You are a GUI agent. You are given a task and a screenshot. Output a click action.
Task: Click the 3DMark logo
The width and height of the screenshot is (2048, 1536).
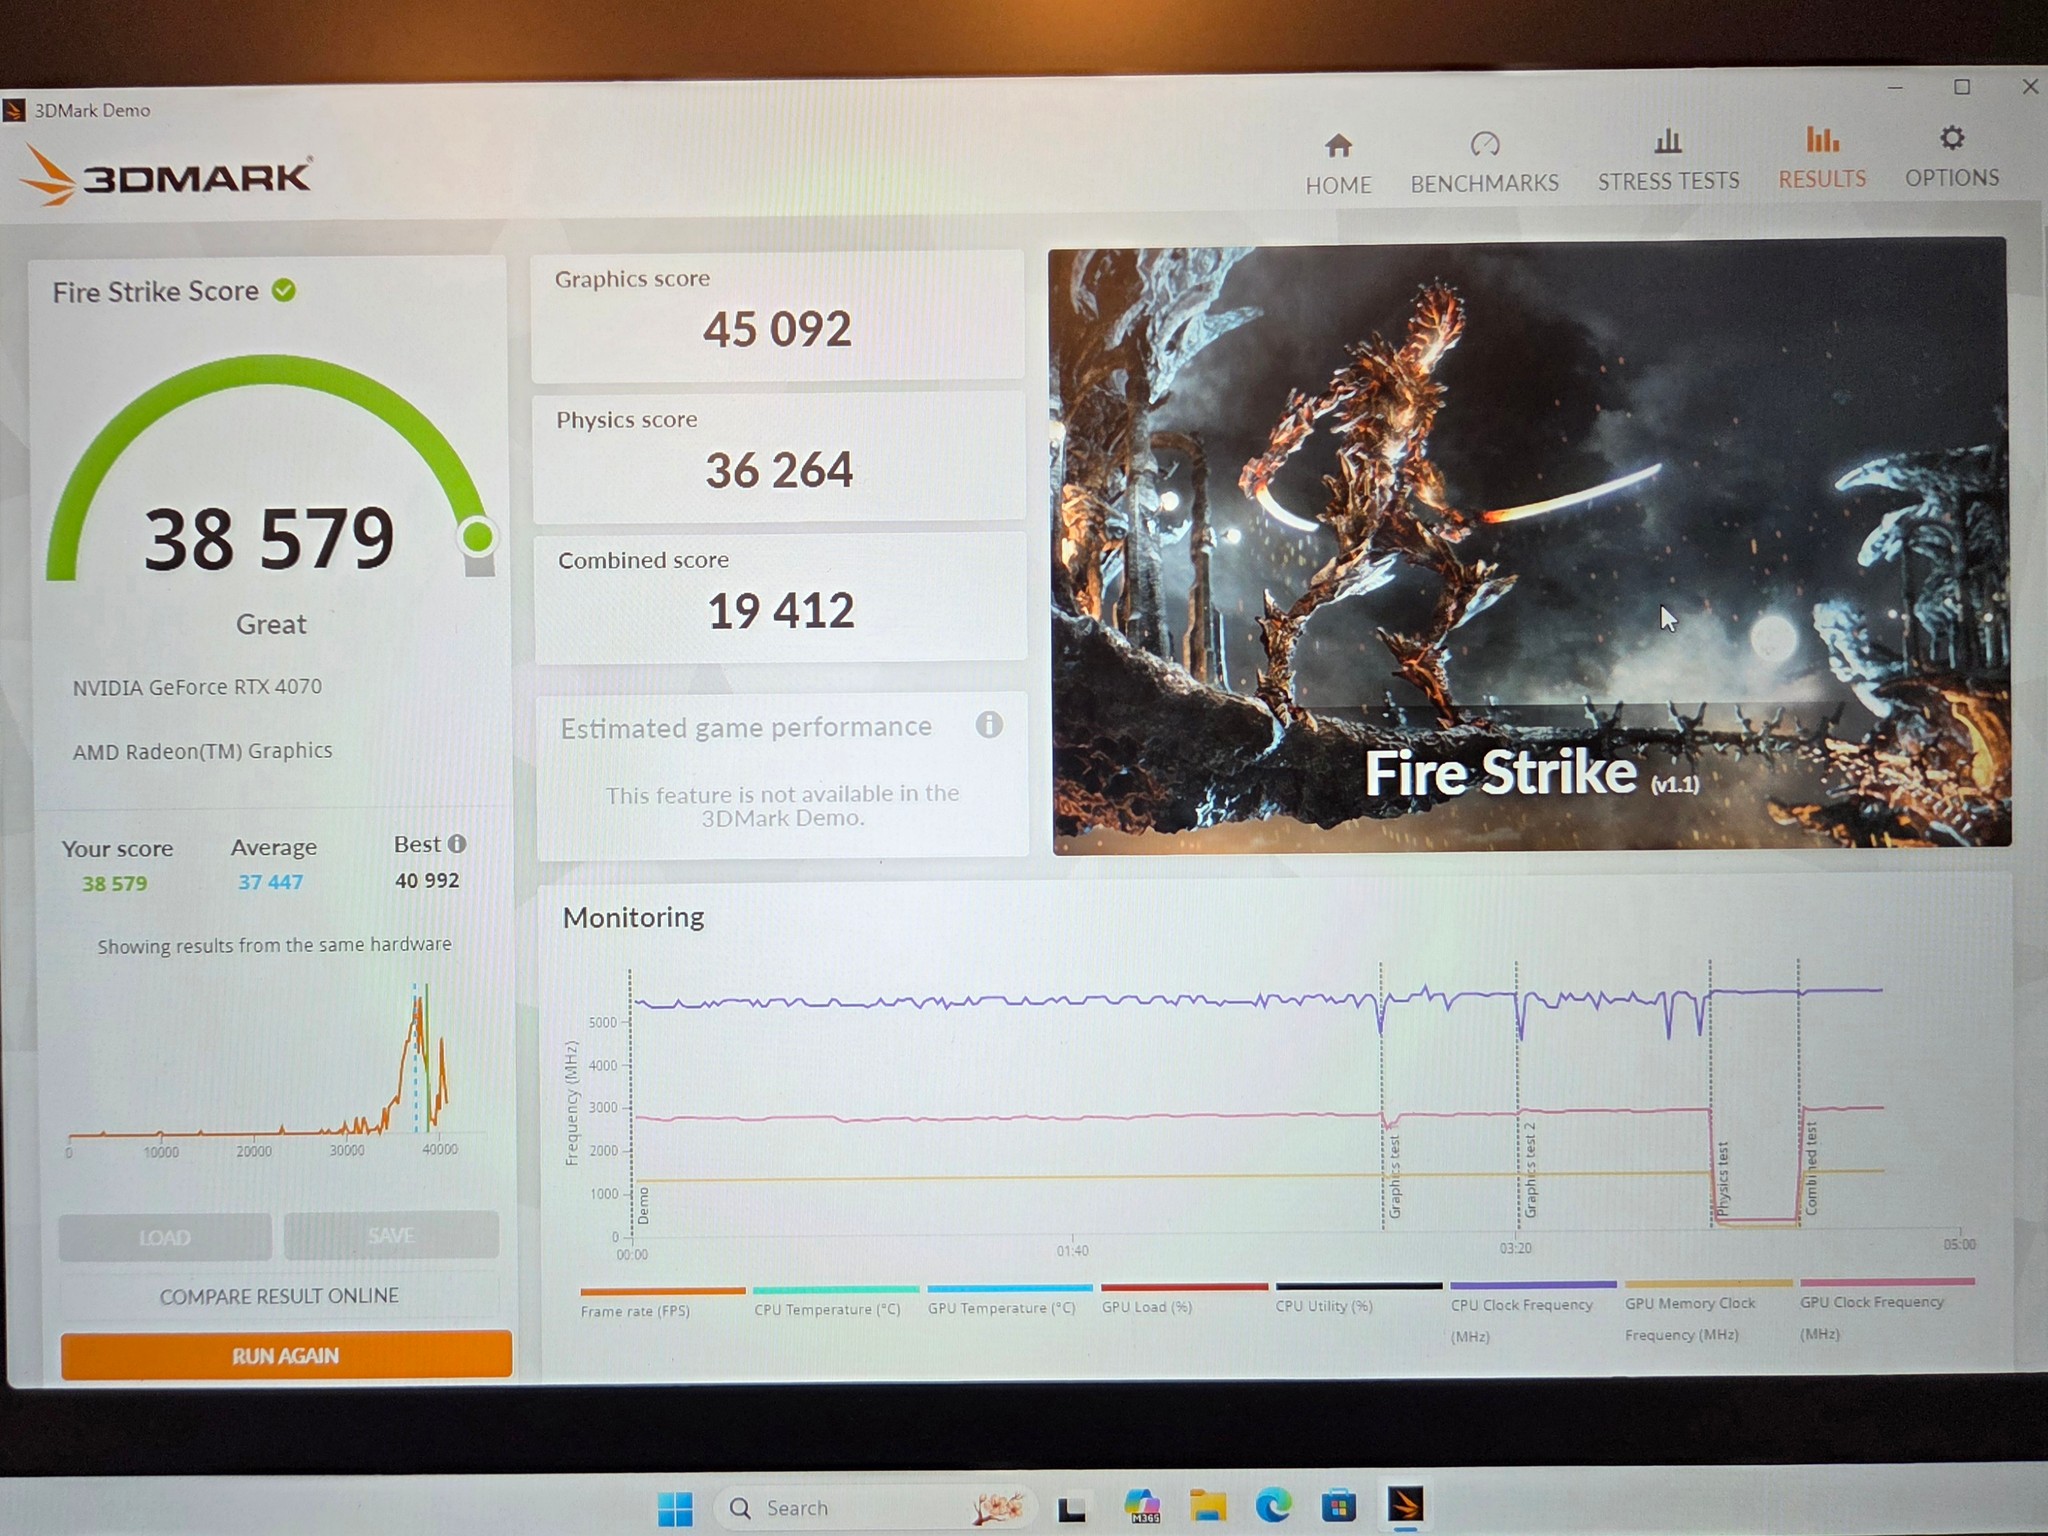tap(167, 176)
